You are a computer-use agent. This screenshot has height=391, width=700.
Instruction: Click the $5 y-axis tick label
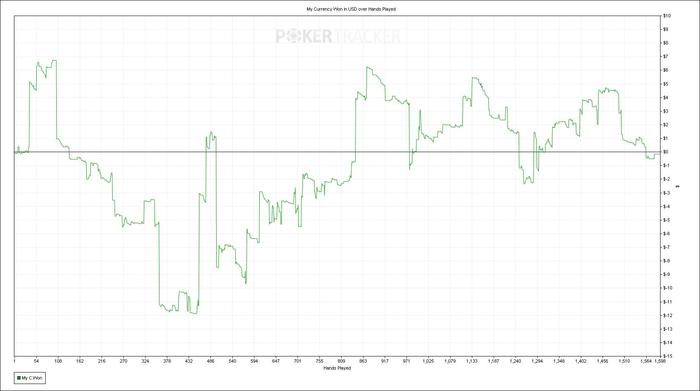(x=665, y=84)
